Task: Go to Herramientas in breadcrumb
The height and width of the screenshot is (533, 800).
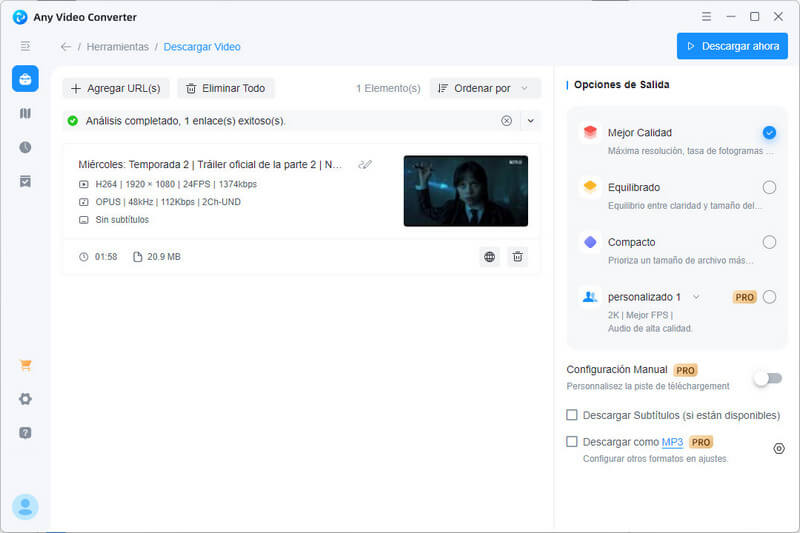Action: pyautogui.click(x=117, y=47)
